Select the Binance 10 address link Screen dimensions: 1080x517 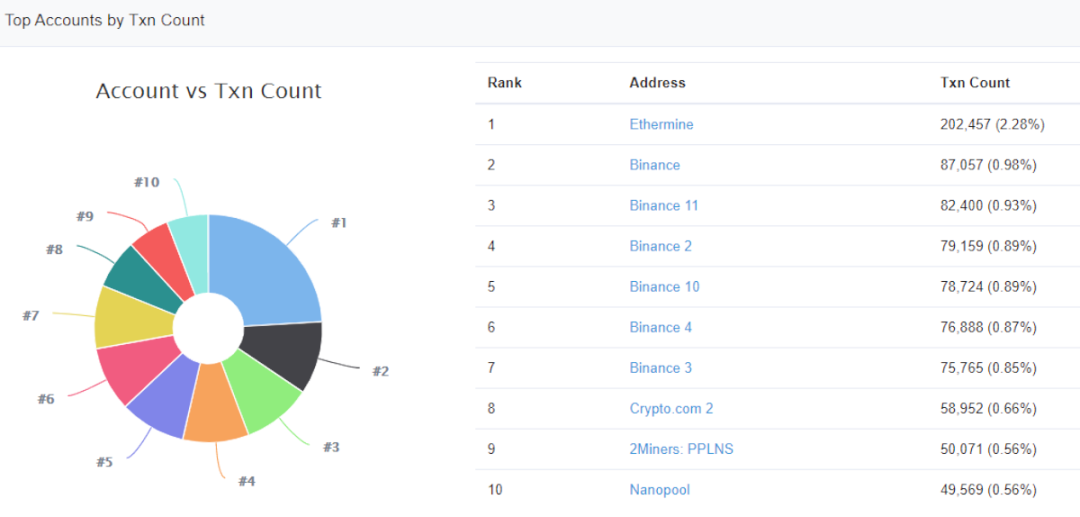pos(665,286)
